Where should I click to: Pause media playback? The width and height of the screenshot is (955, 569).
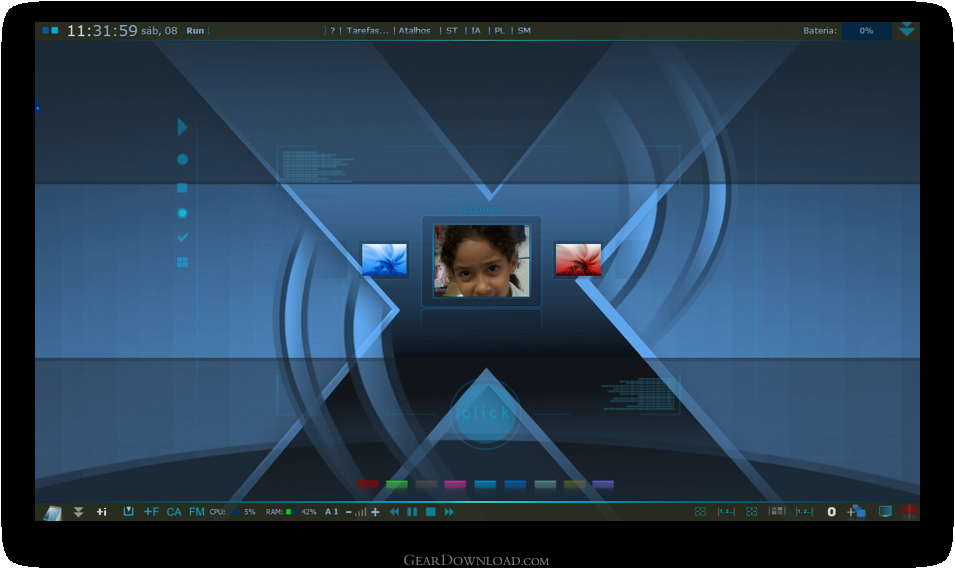pyautogui.click(x=412, y=512)
